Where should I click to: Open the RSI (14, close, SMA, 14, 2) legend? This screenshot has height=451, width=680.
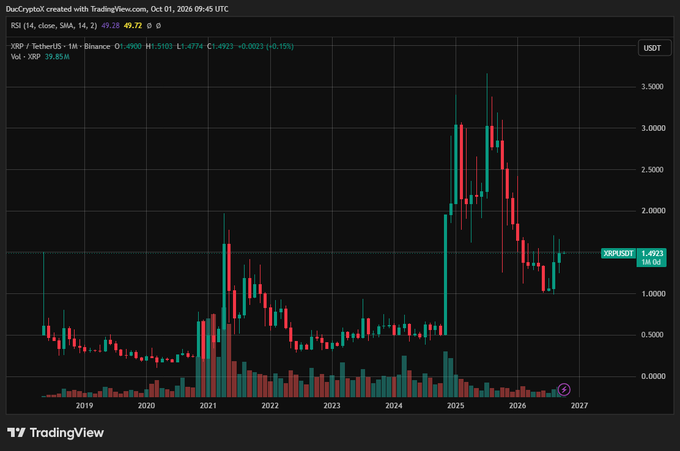(54, 26)
